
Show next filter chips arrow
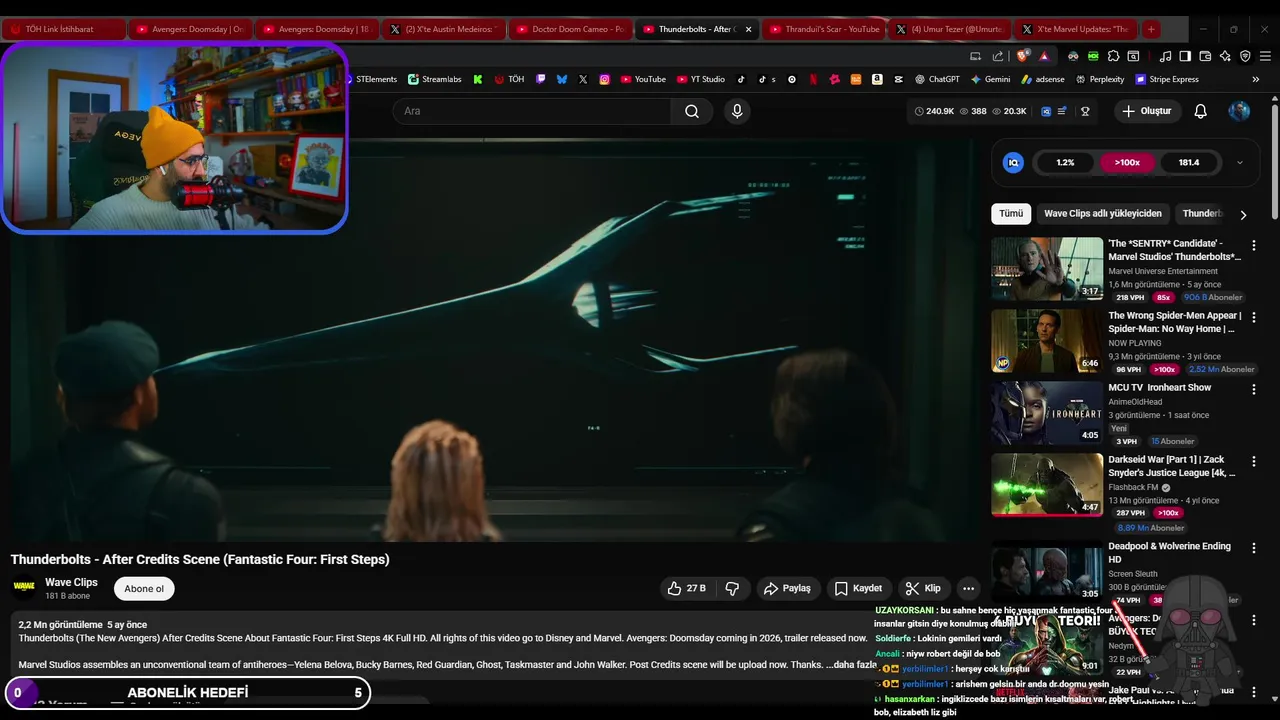(x=1243, y=214)
